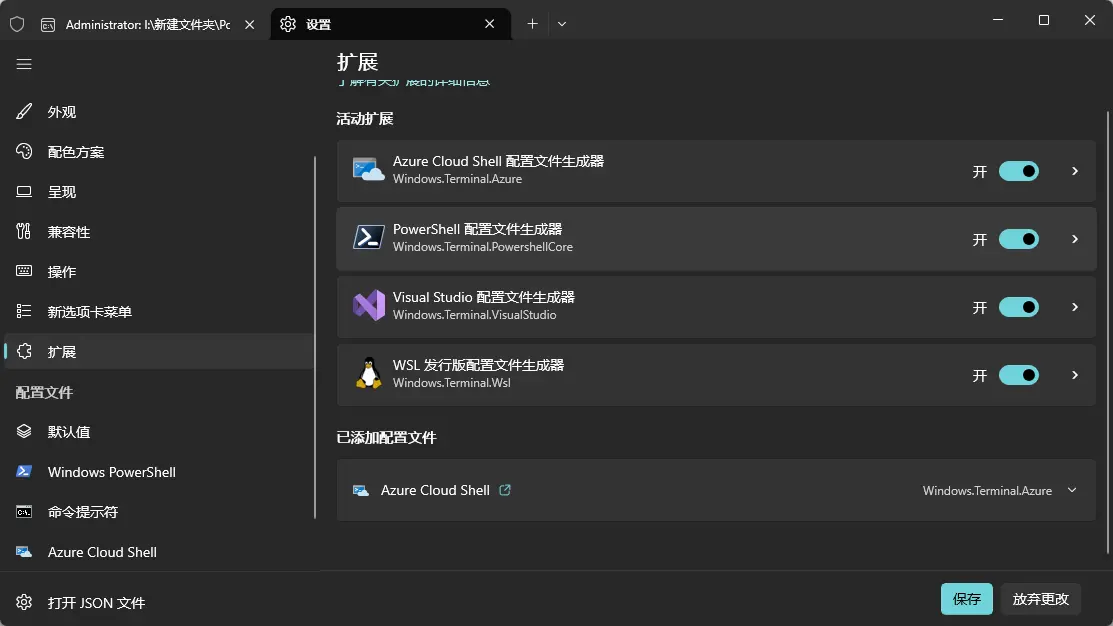This screenshot has width=1113, height=626.
Task: Click Windows.Terminal.Azure text in added profile
Action: pos(987,490)
